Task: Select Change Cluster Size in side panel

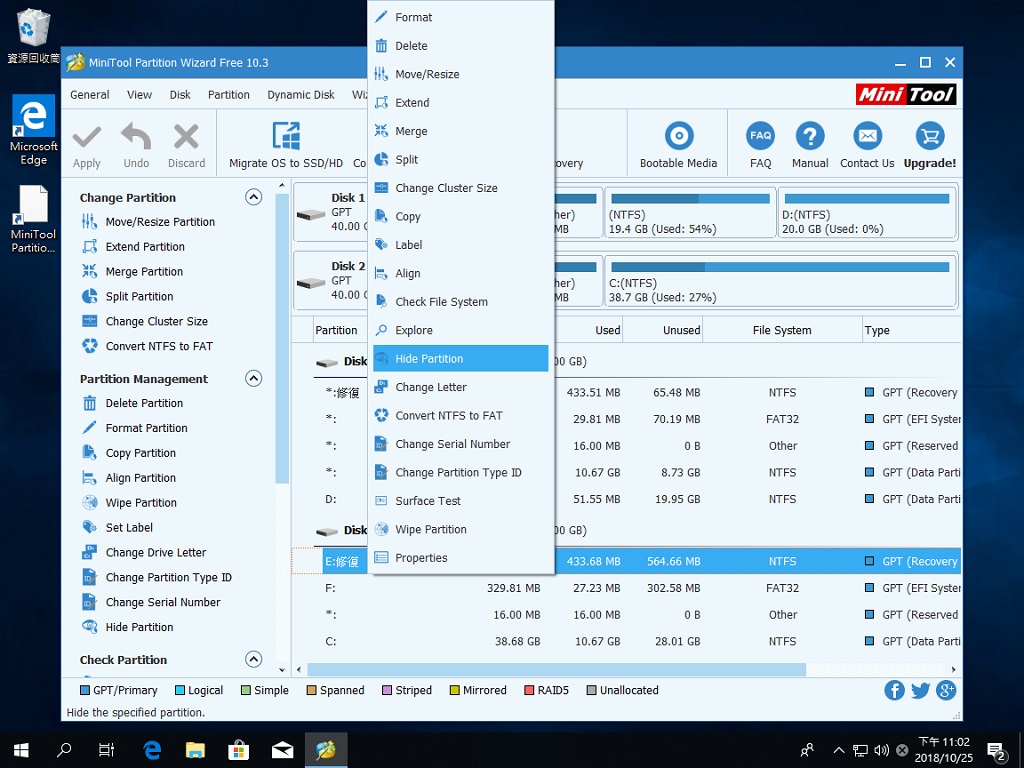Action: [144, 321]
